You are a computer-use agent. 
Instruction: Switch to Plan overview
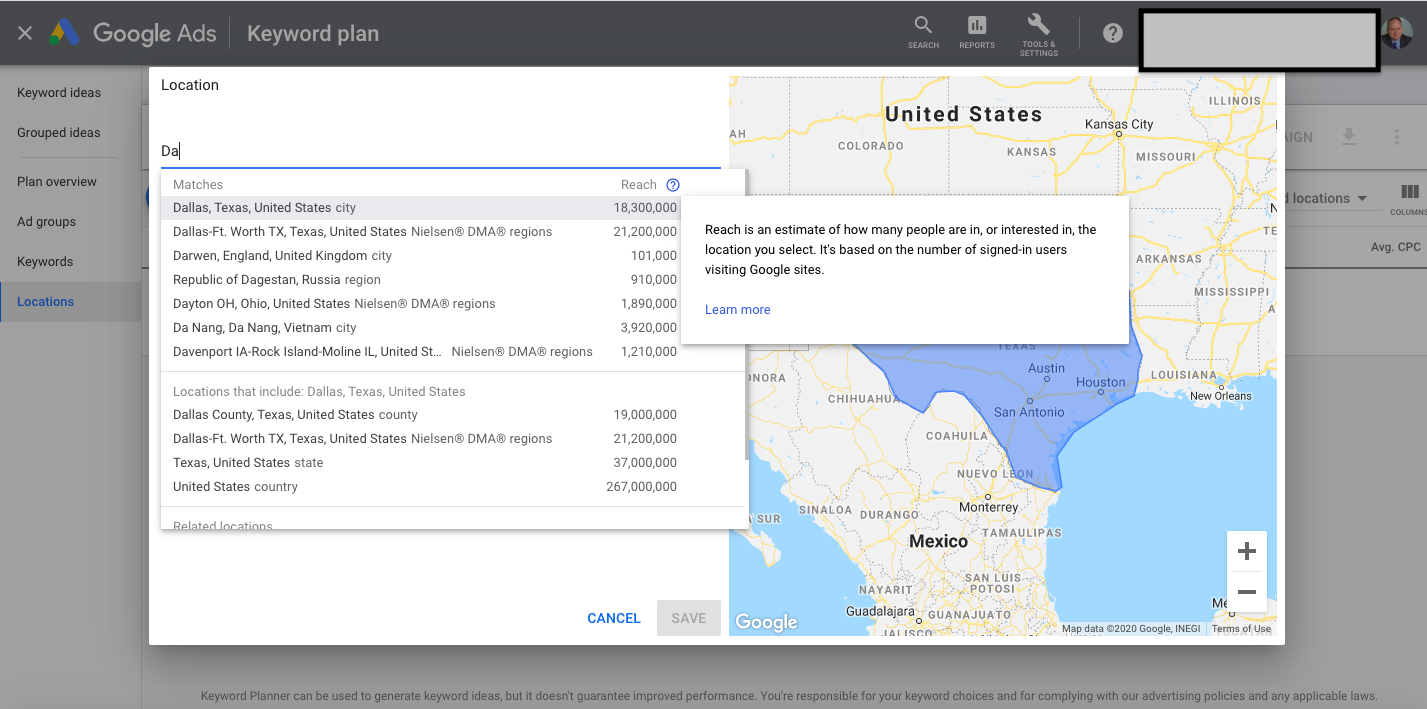[x=57, y=182]
